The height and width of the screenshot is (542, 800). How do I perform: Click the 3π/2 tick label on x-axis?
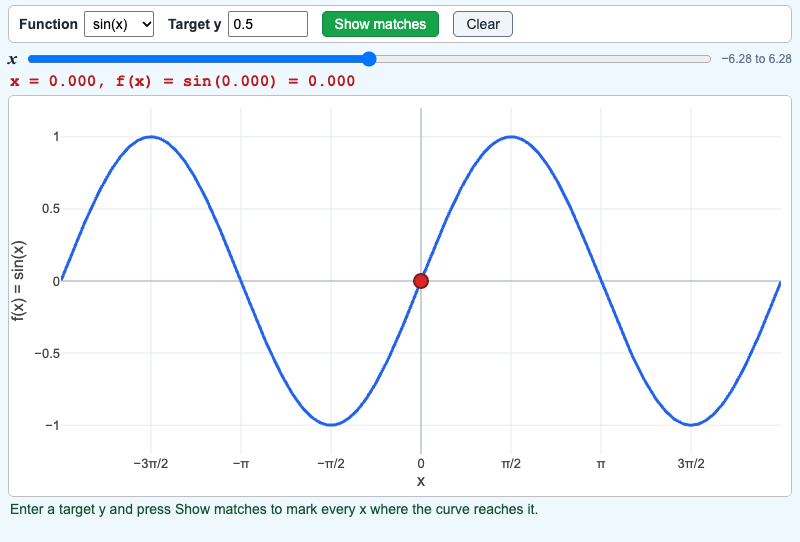(691, 463)
